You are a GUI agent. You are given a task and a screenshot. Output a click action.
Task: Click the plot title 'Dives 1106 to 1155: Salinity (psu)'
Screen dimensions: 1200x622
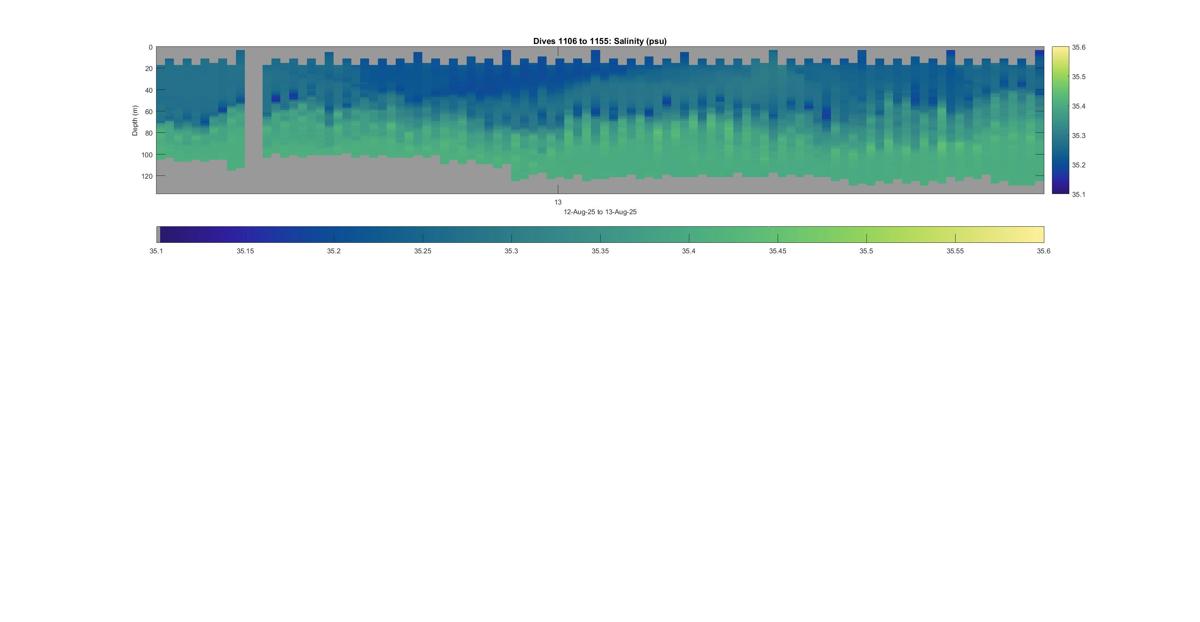coord(600,41)
